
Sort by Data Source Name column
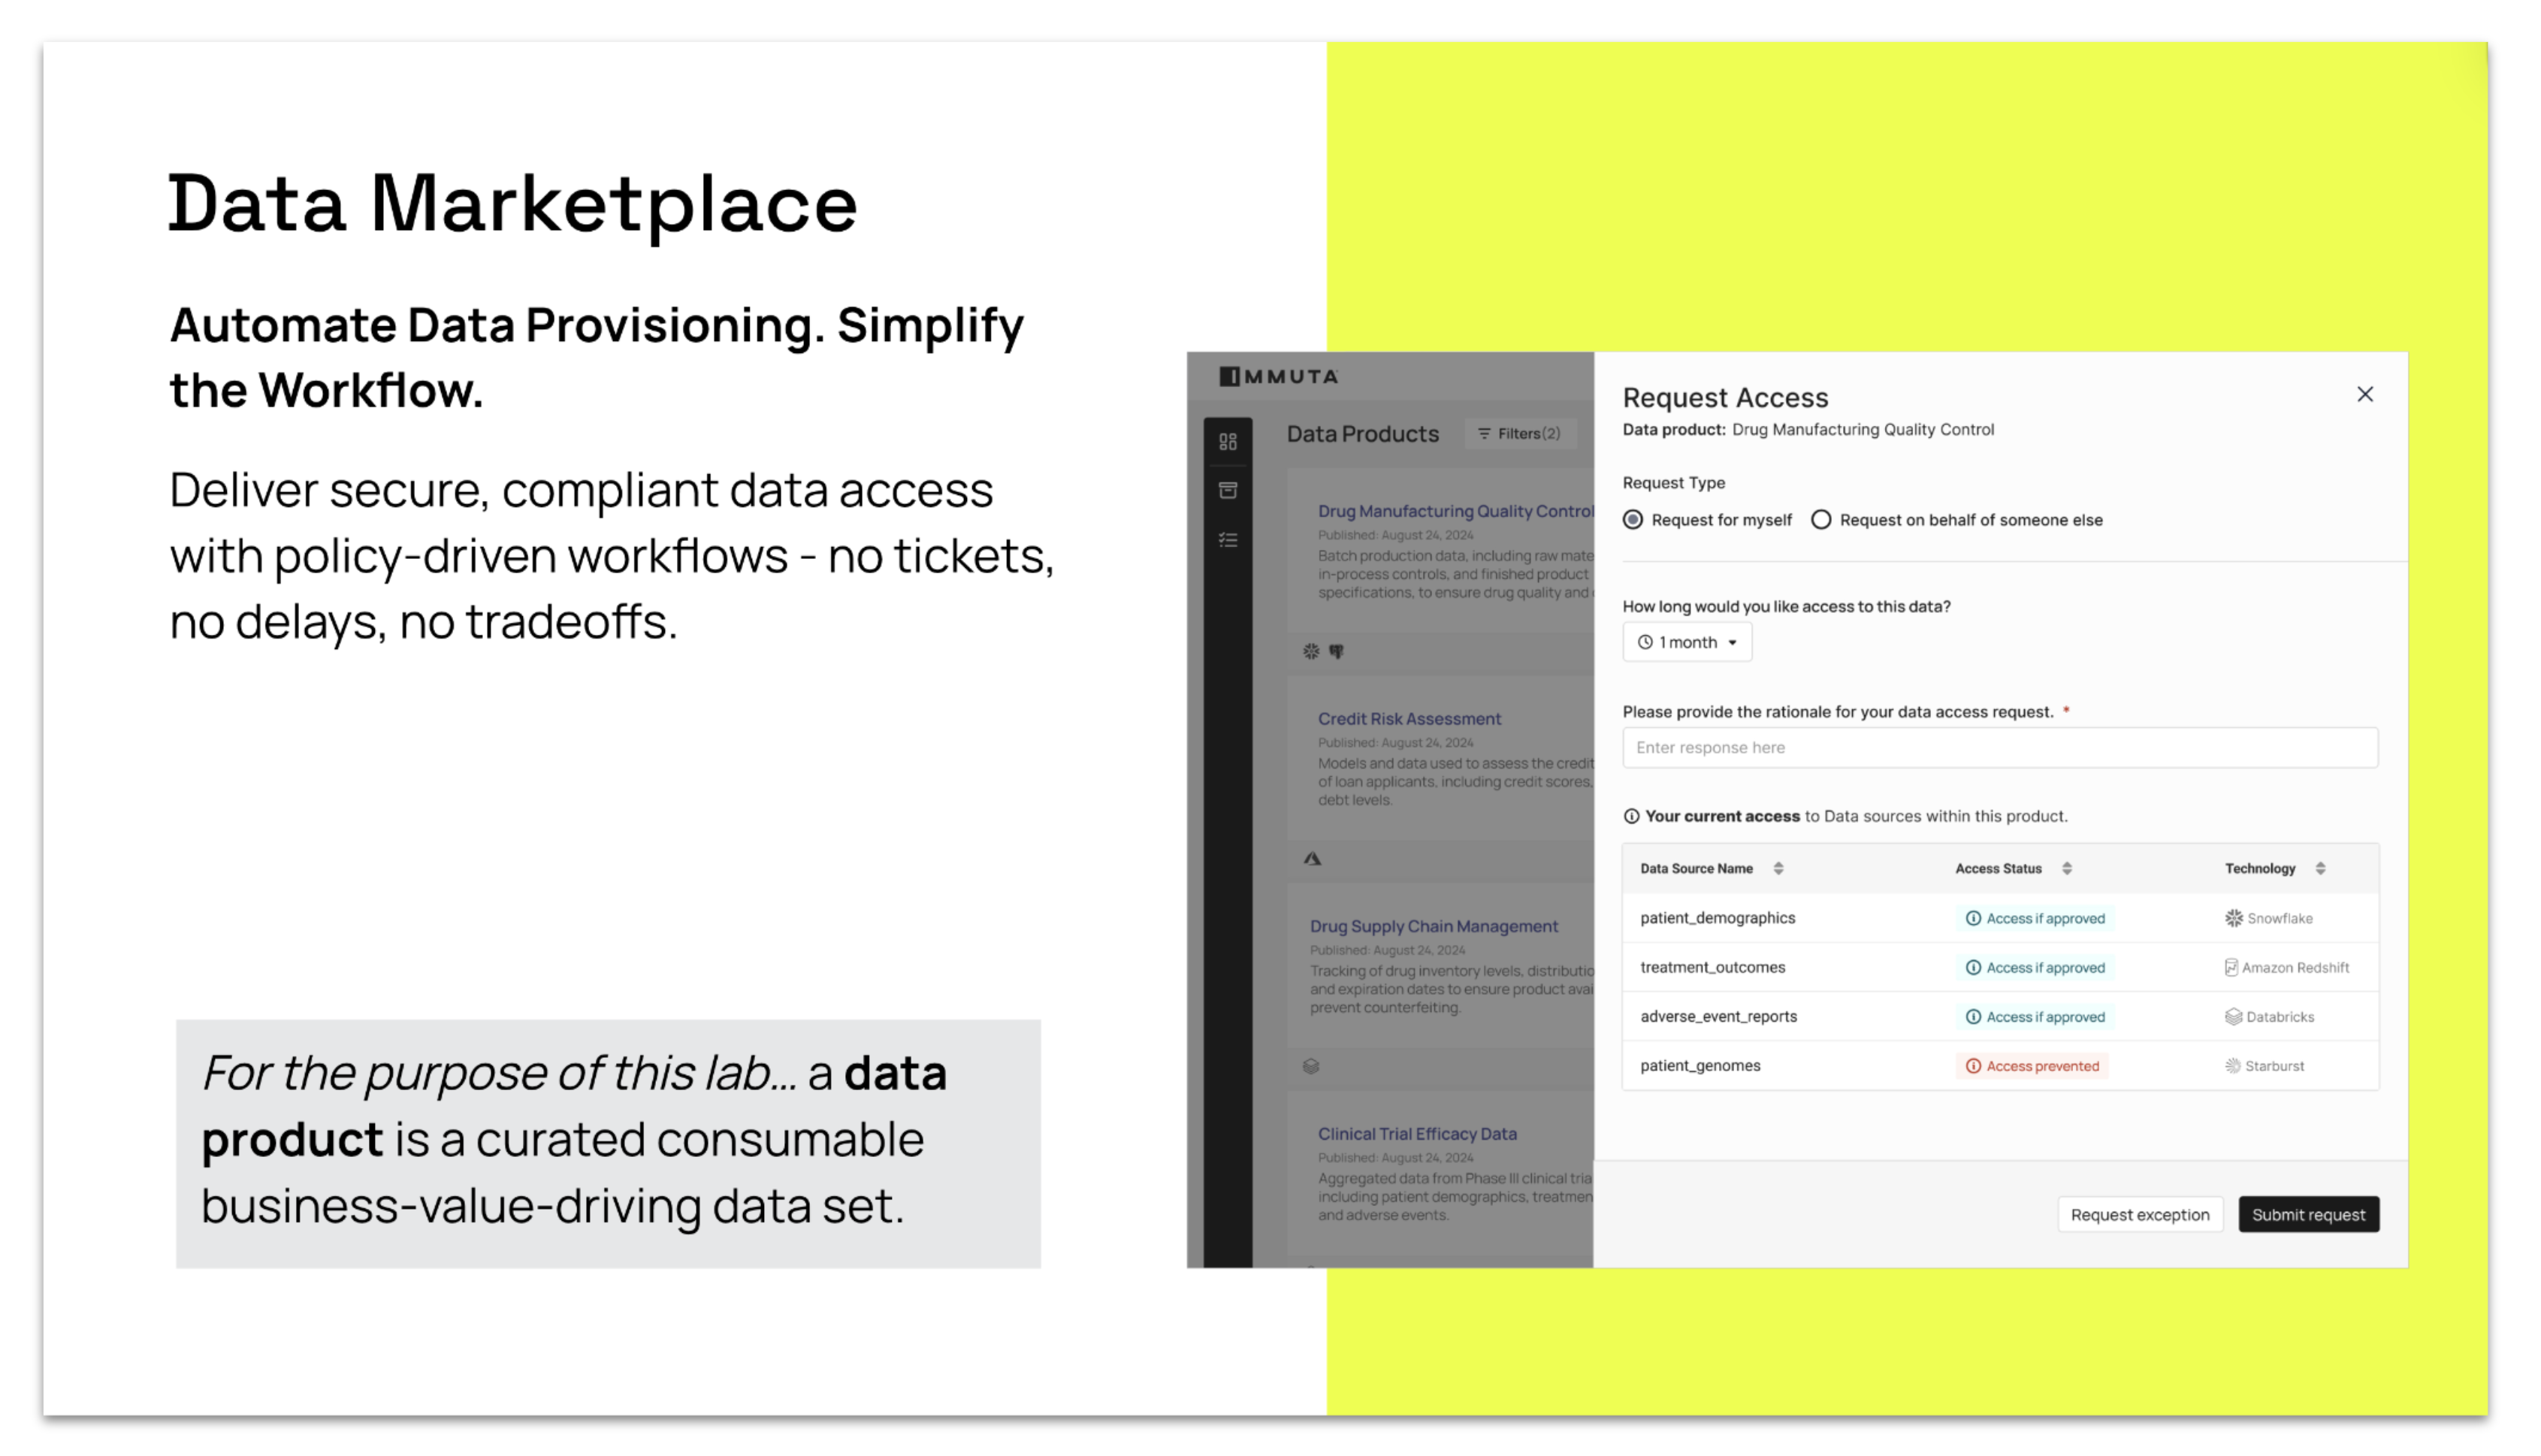pyautogui.click(x=1778, y=869)
